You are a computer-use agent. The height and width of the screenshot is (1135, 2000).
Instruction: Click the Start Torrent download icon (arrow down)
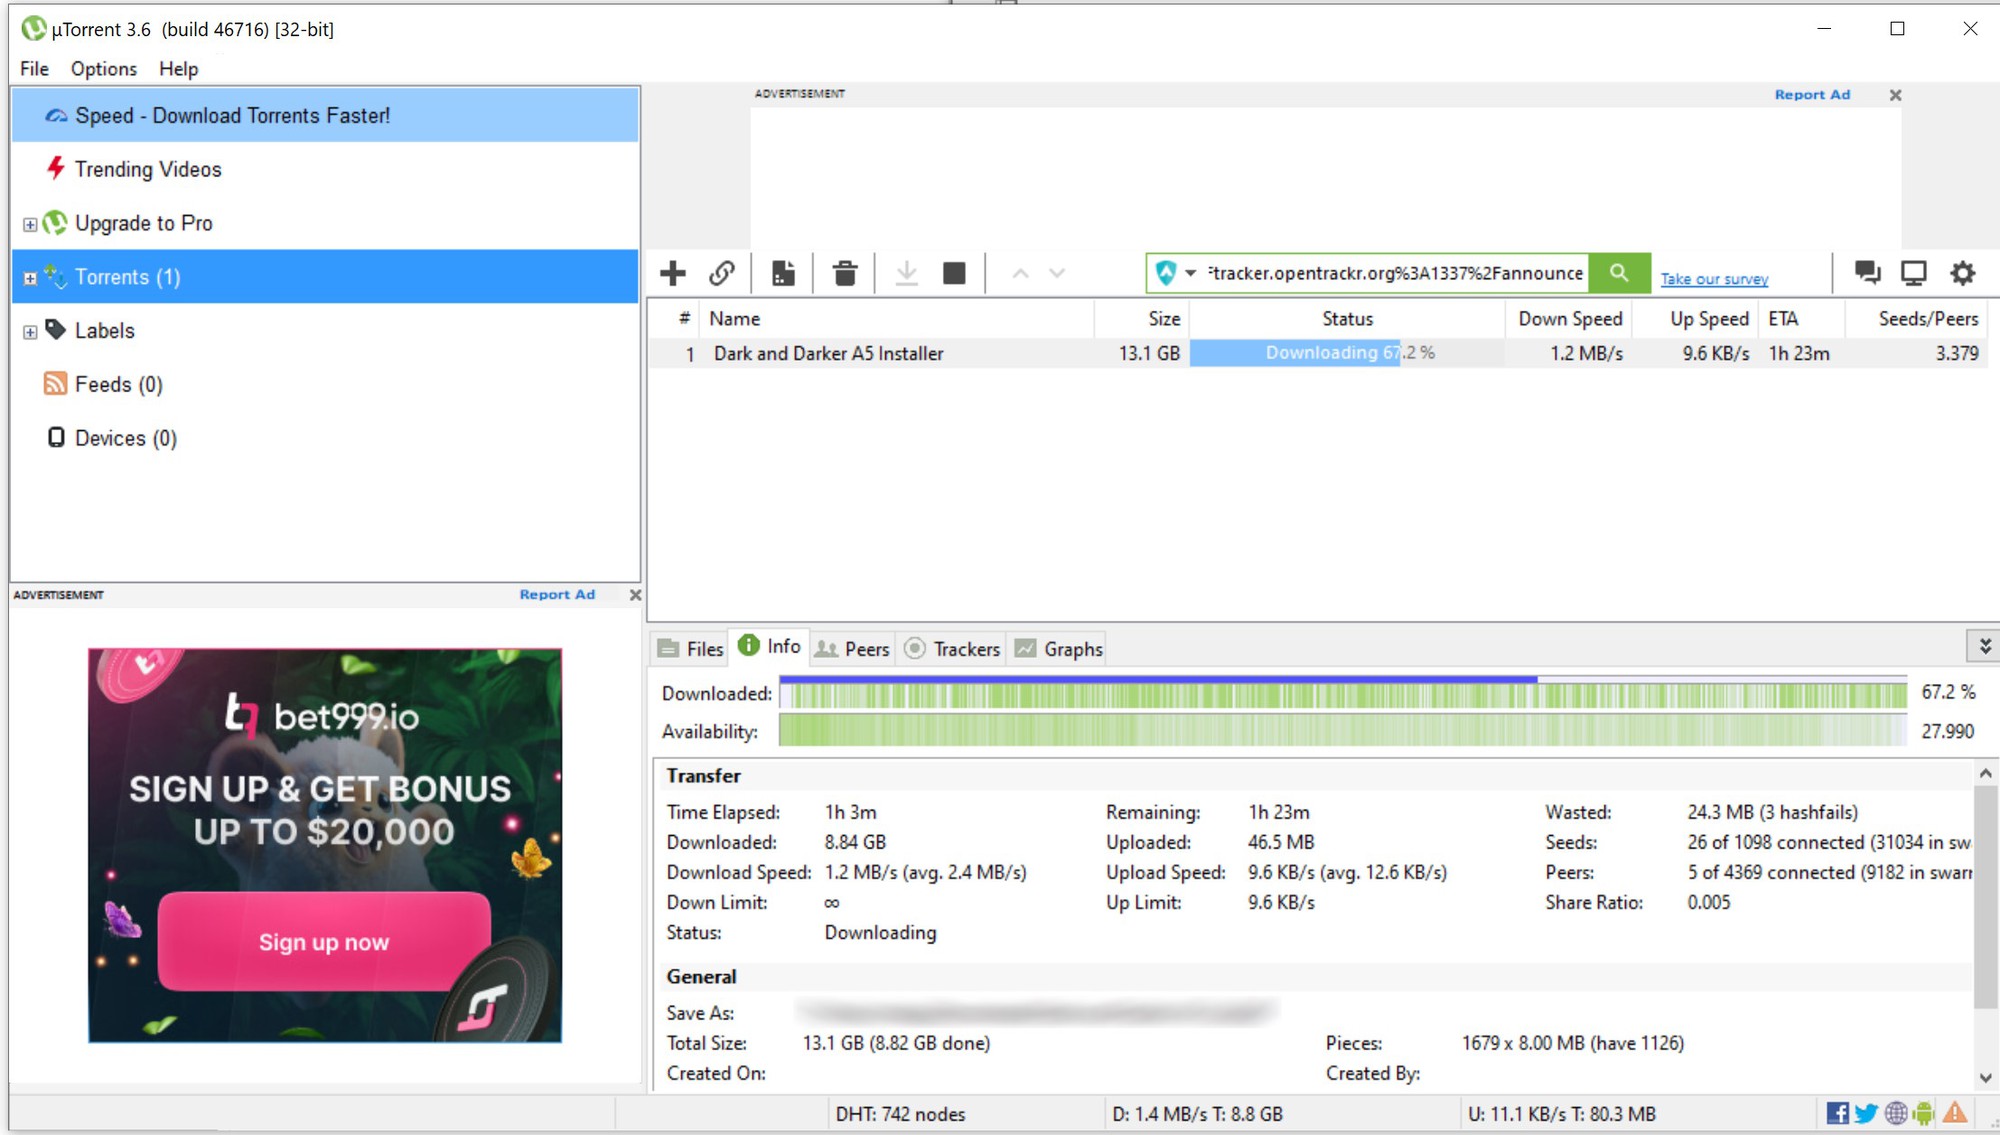pos(905,272)
